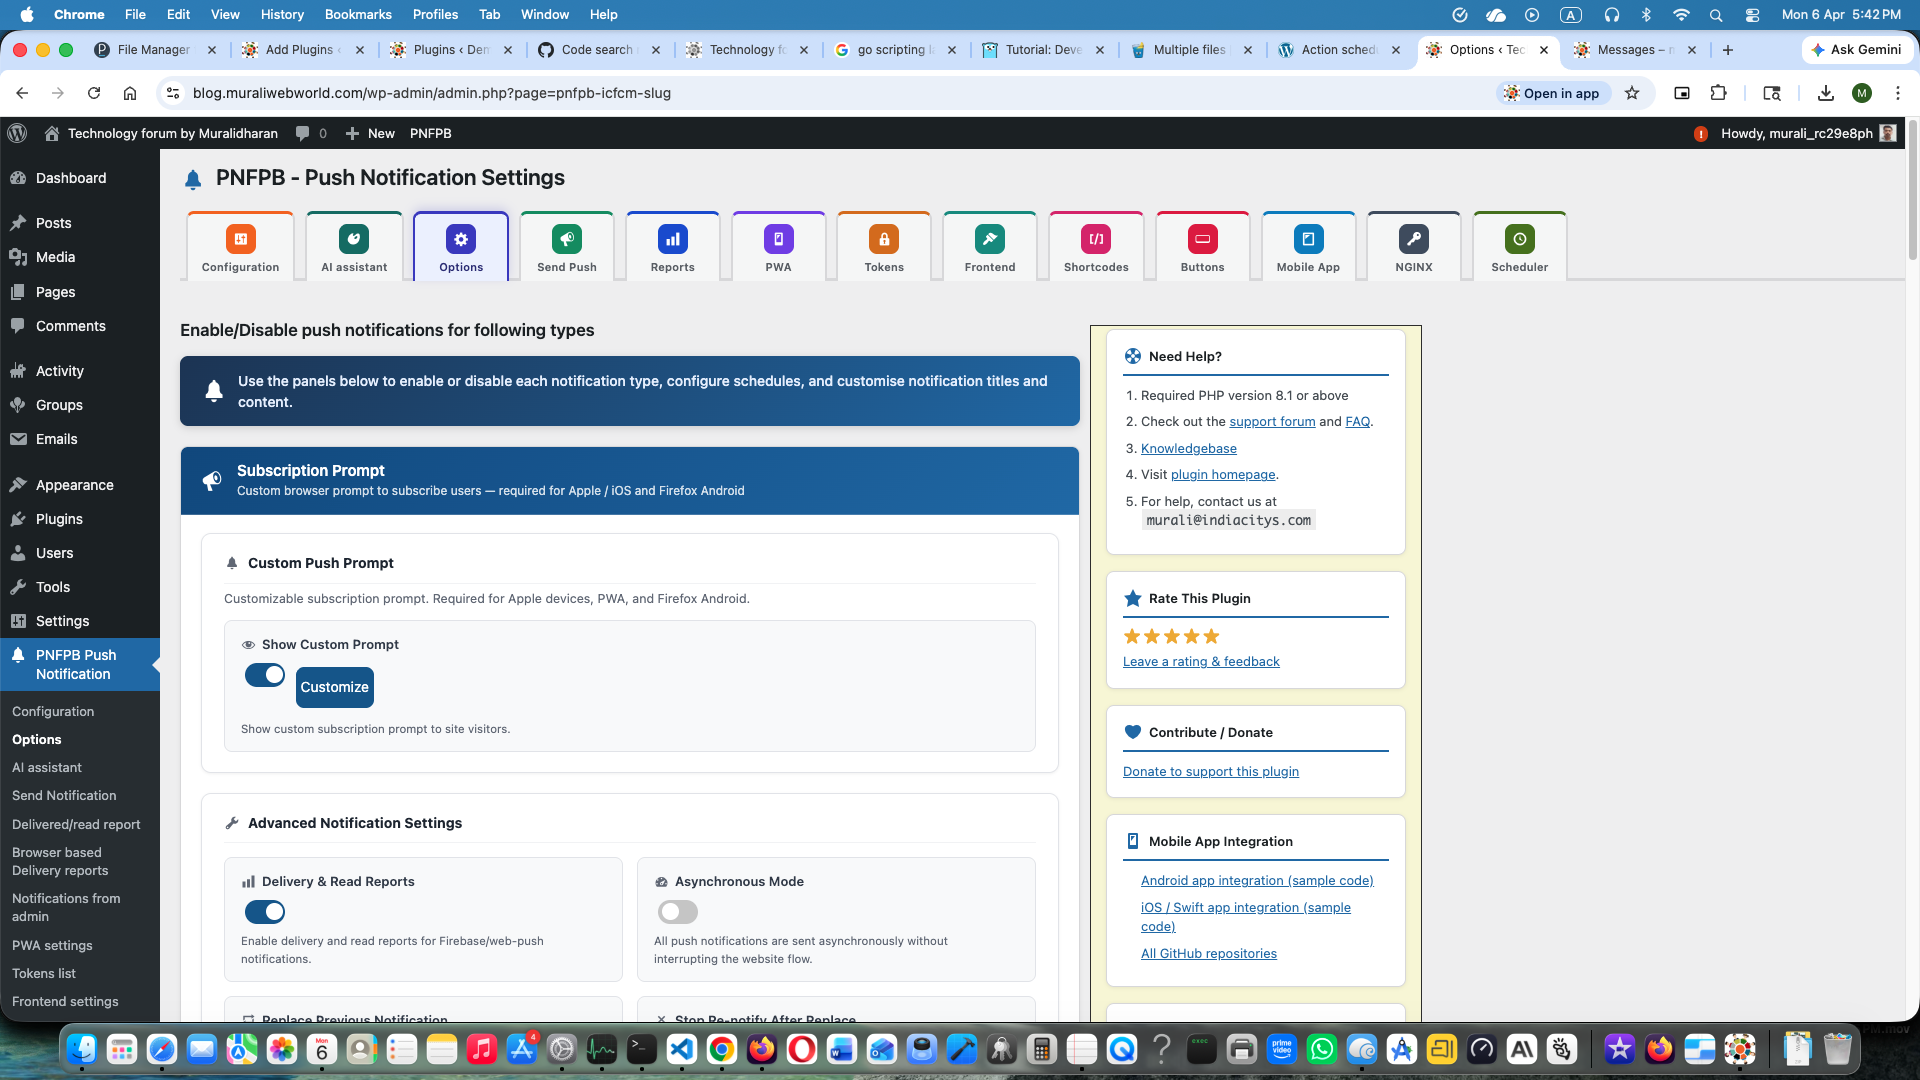
Task: Disable the Show Custom Prompt toggle
Action: pos(265,675)
